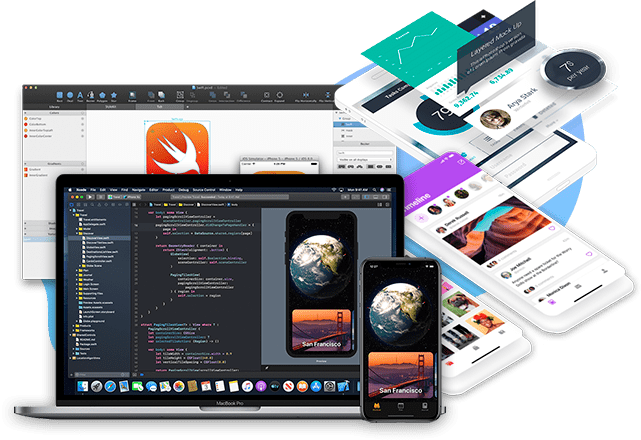Open Safari from the Dock
This screenshot has width=641, height=440.
[x=110, y=386]
